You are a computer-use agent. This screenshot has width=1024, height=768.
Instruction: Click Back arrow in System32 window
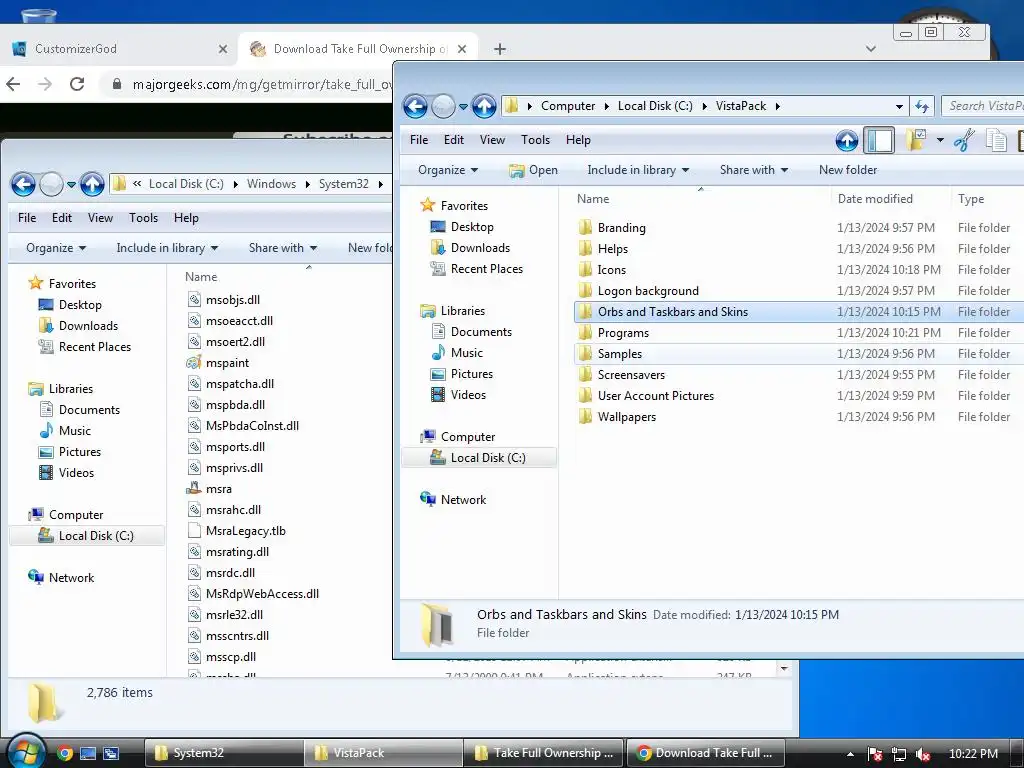coord(24,184)
